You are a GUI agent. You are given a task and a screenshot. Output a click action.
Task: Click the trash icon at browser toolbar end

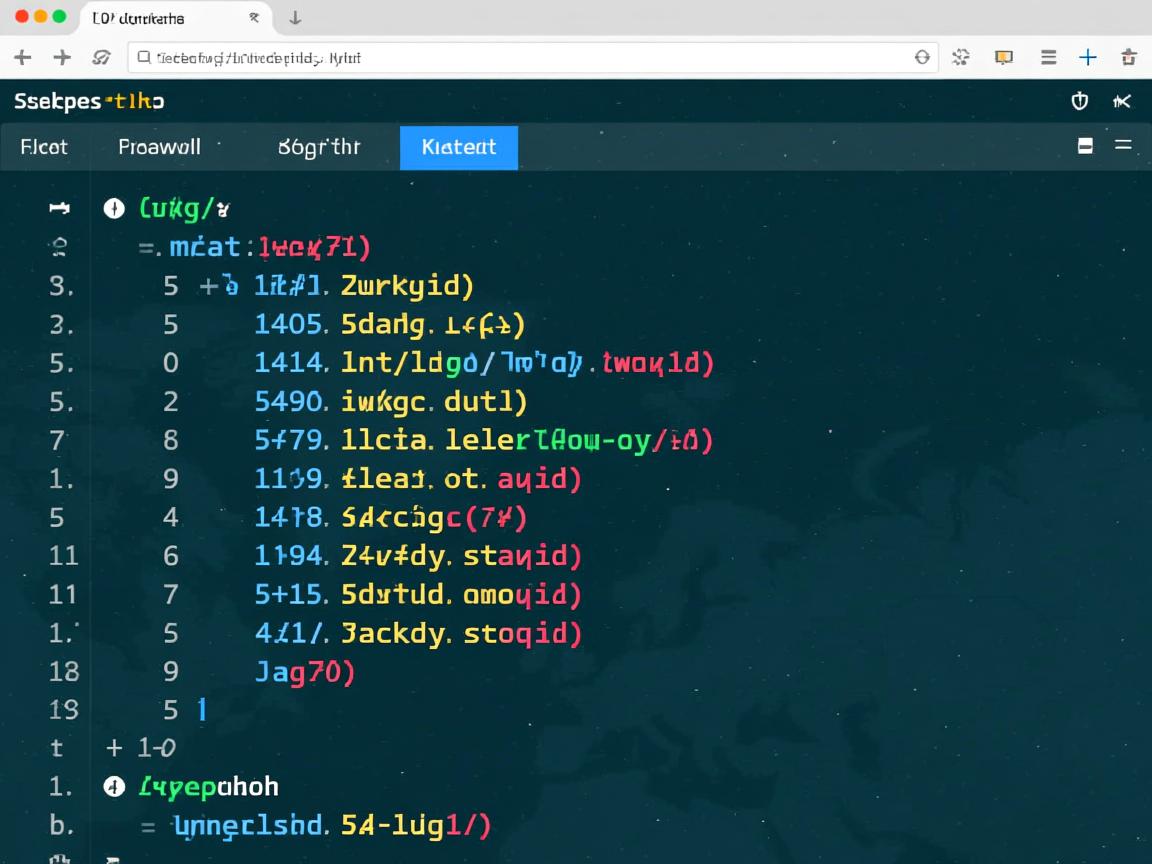click(x=1129, y=58)
